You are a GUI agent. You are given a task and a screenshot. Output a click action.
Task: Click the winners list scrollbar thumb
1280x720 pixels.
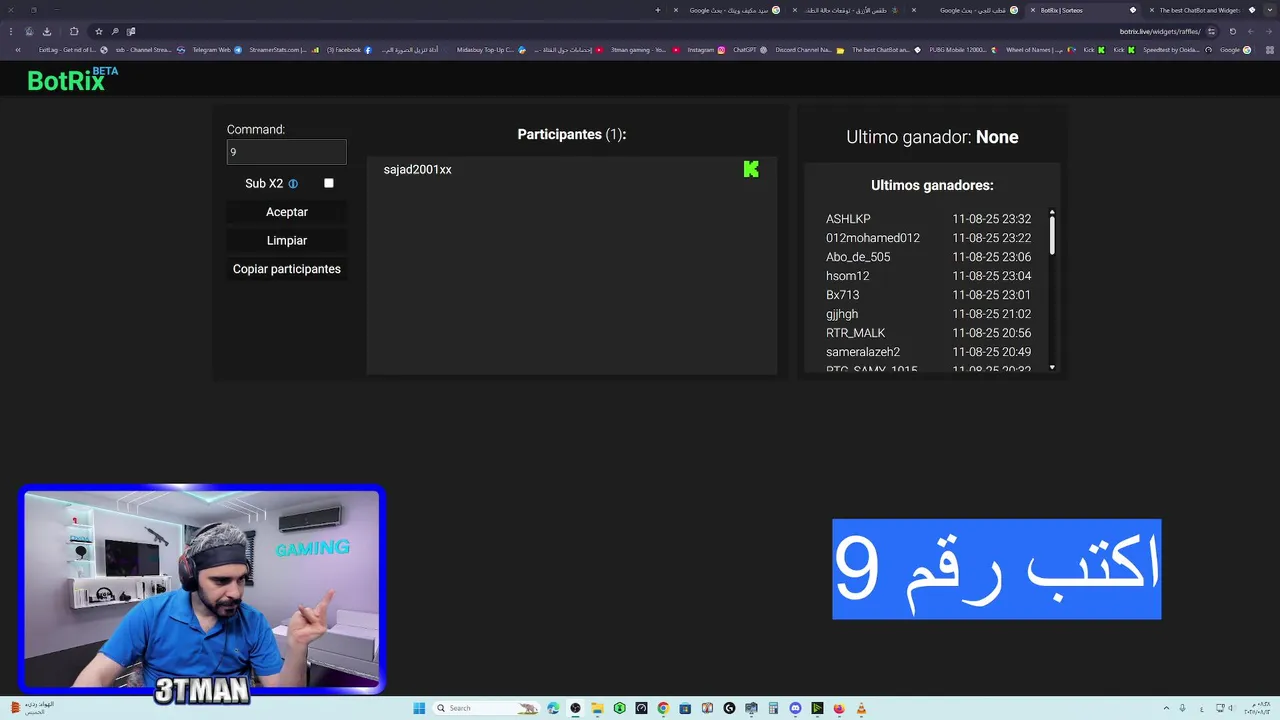[1052, 236]
